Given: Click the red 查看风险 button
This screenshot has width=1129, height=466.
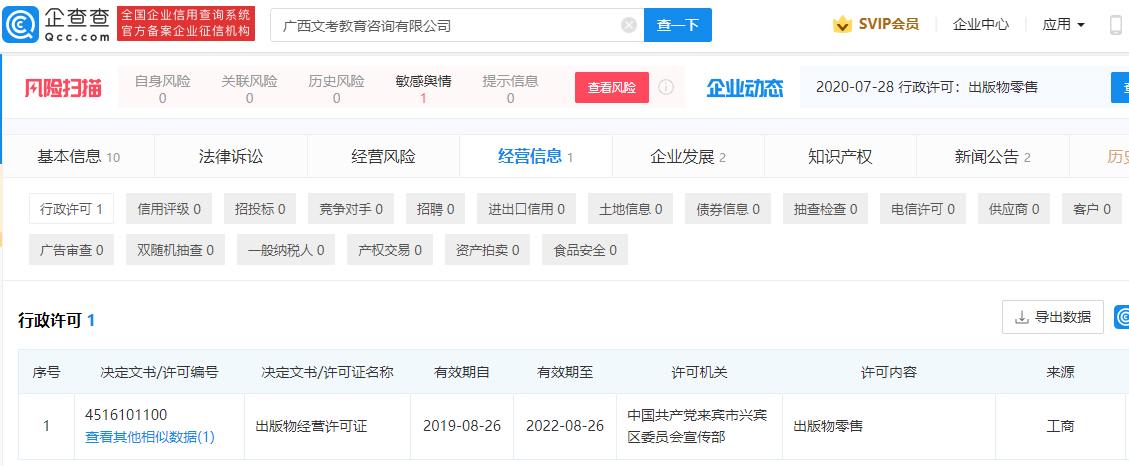Looking at the screenshot, I should [x=611, y=88].
